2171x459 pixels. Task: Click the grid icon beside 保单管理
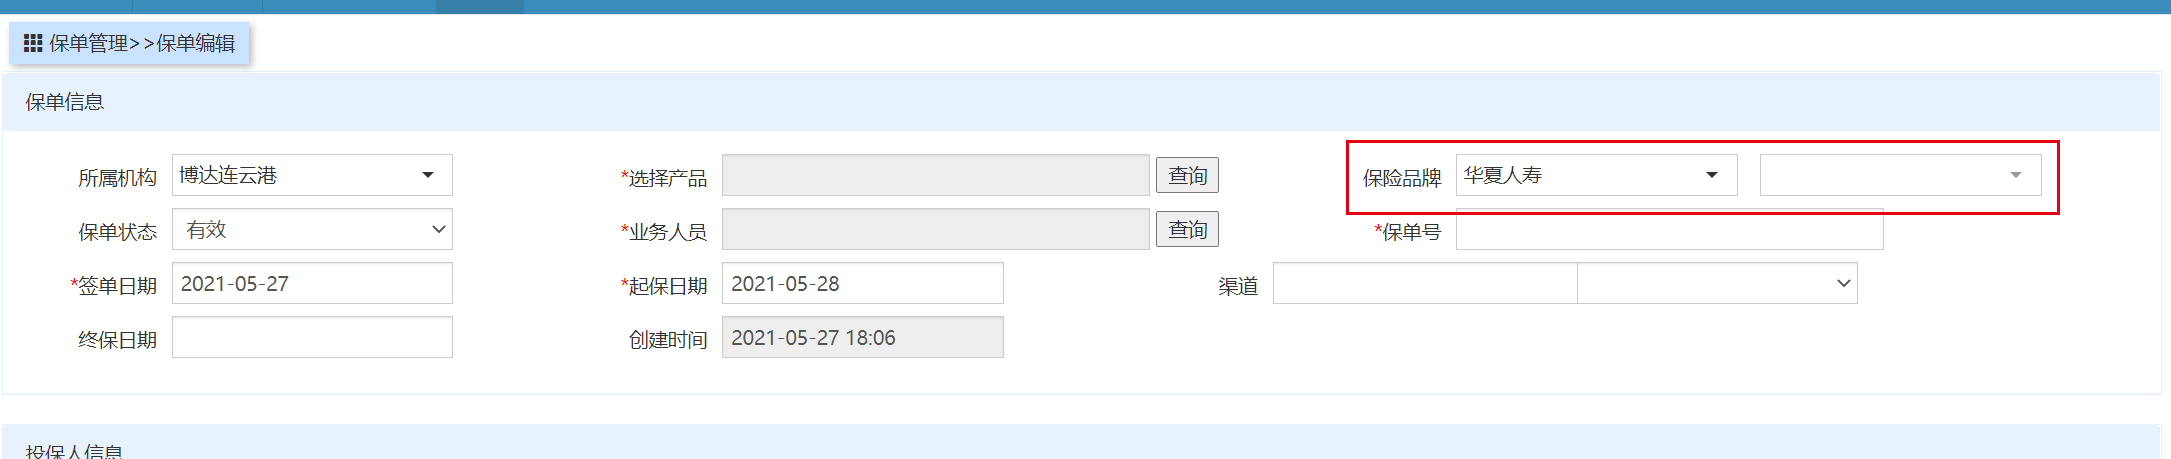pos(33,43)
